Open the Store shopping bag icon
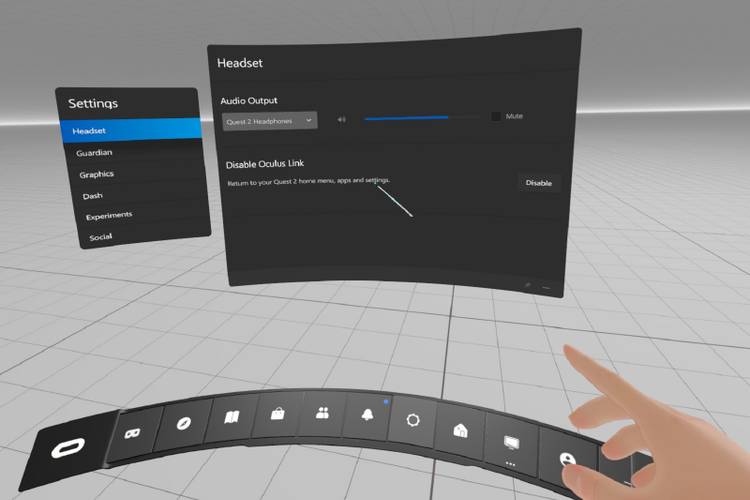 pos(276,413)
